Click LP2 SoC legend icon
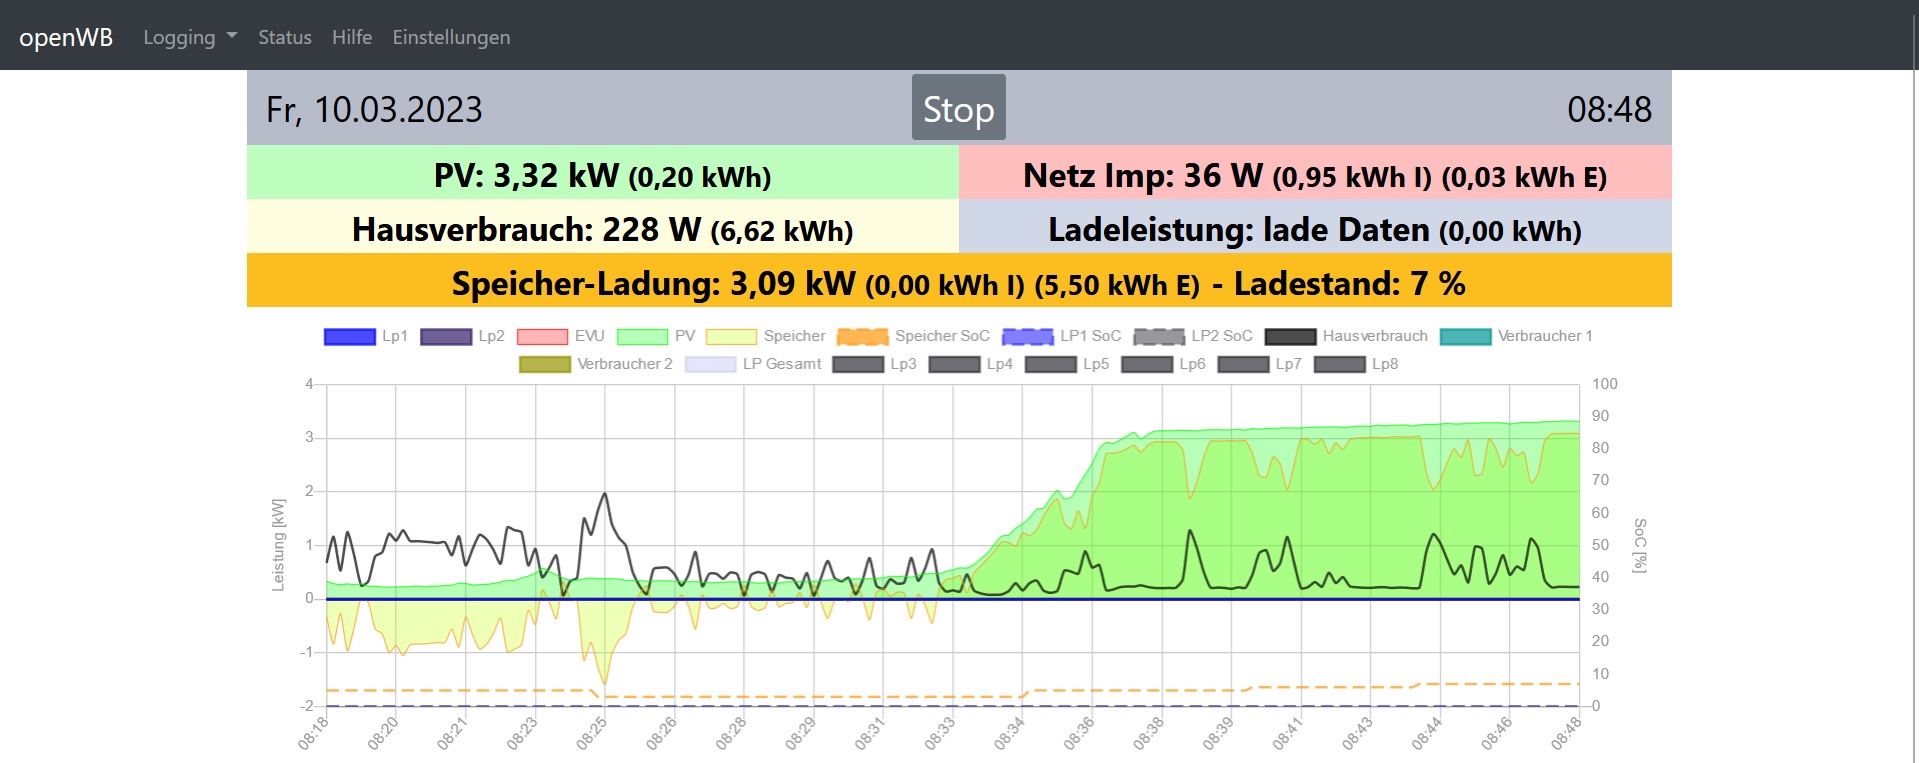1919x763 pixels. pyautogui.click(x=1158, y=336)
